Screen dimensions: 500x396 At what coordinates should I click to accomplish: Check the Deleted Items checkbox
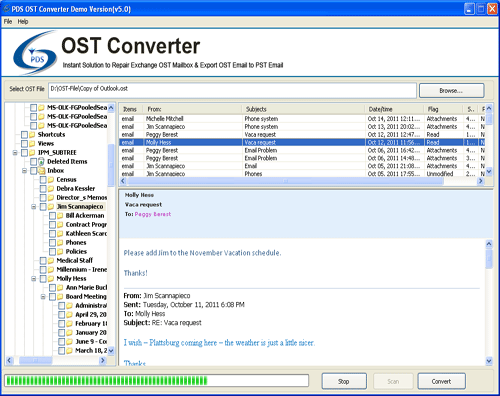[34, 162]
